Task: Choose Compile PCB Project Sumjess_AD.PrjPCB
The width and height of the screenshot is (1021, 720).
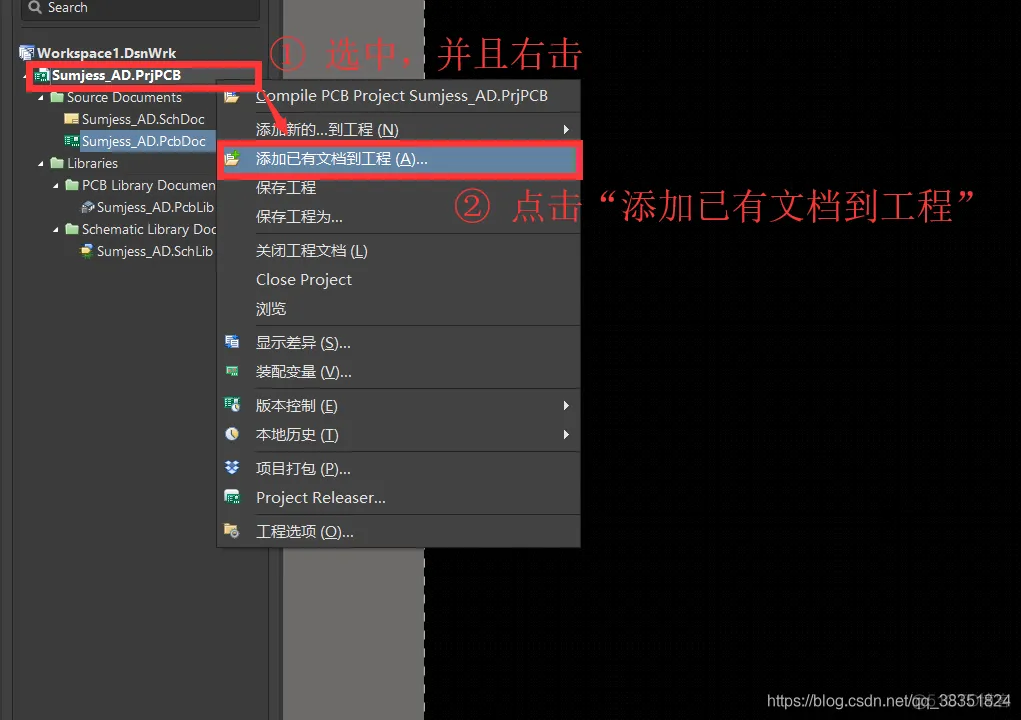Action: (x=399, y=96)
